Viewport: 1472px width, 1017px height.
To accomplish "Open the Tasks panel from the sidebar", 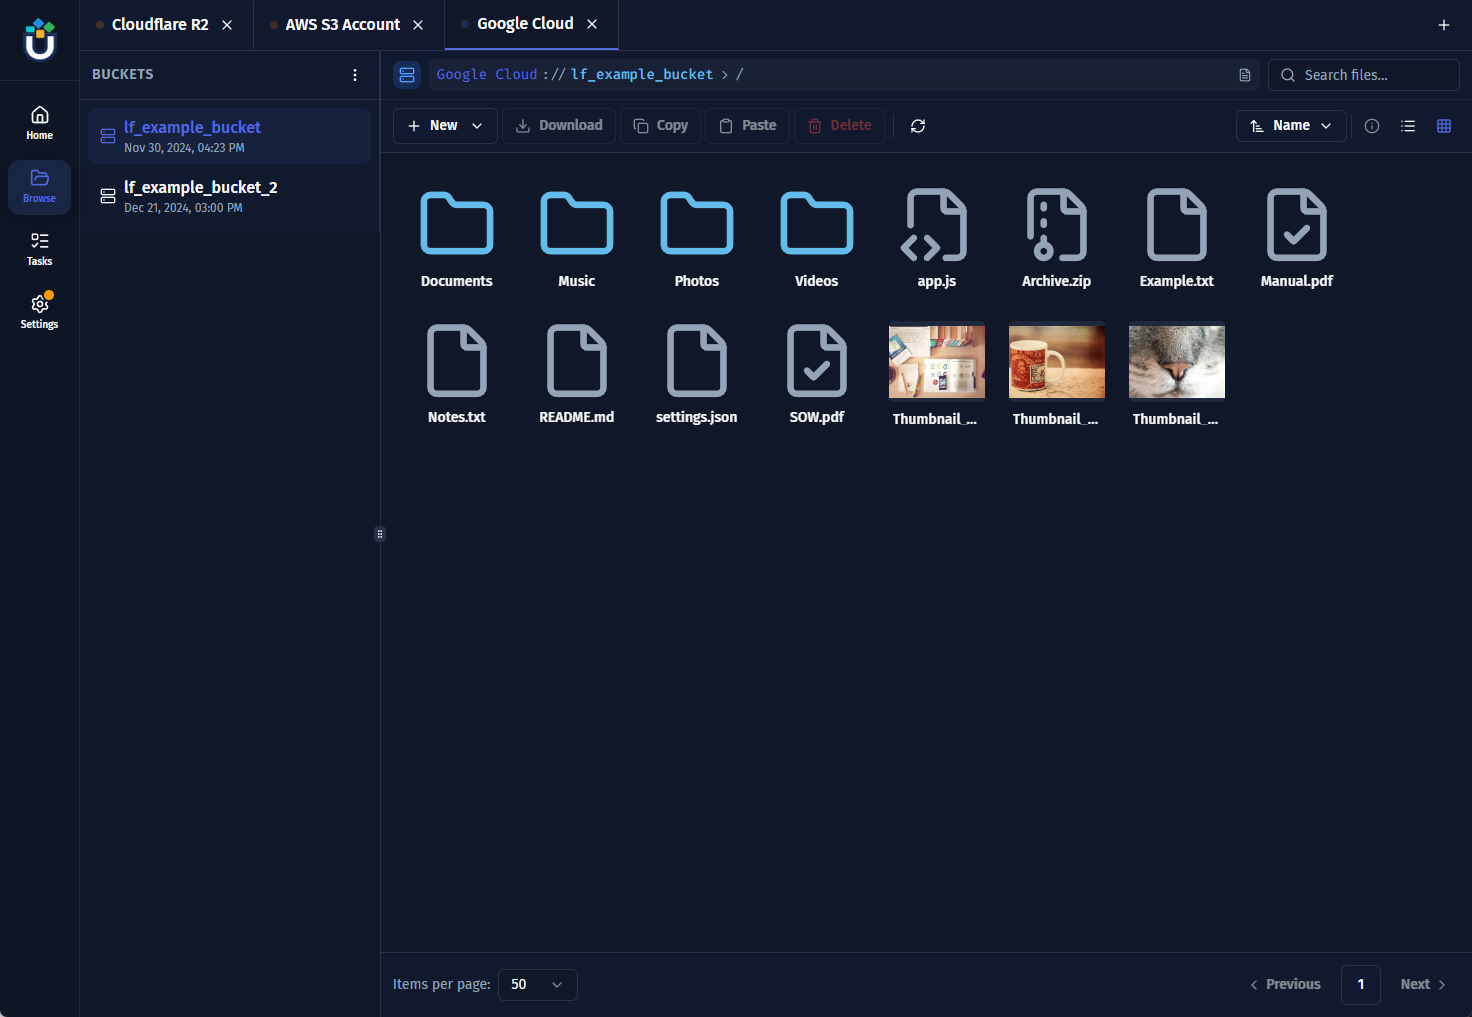I will click(x=39, y=248).
